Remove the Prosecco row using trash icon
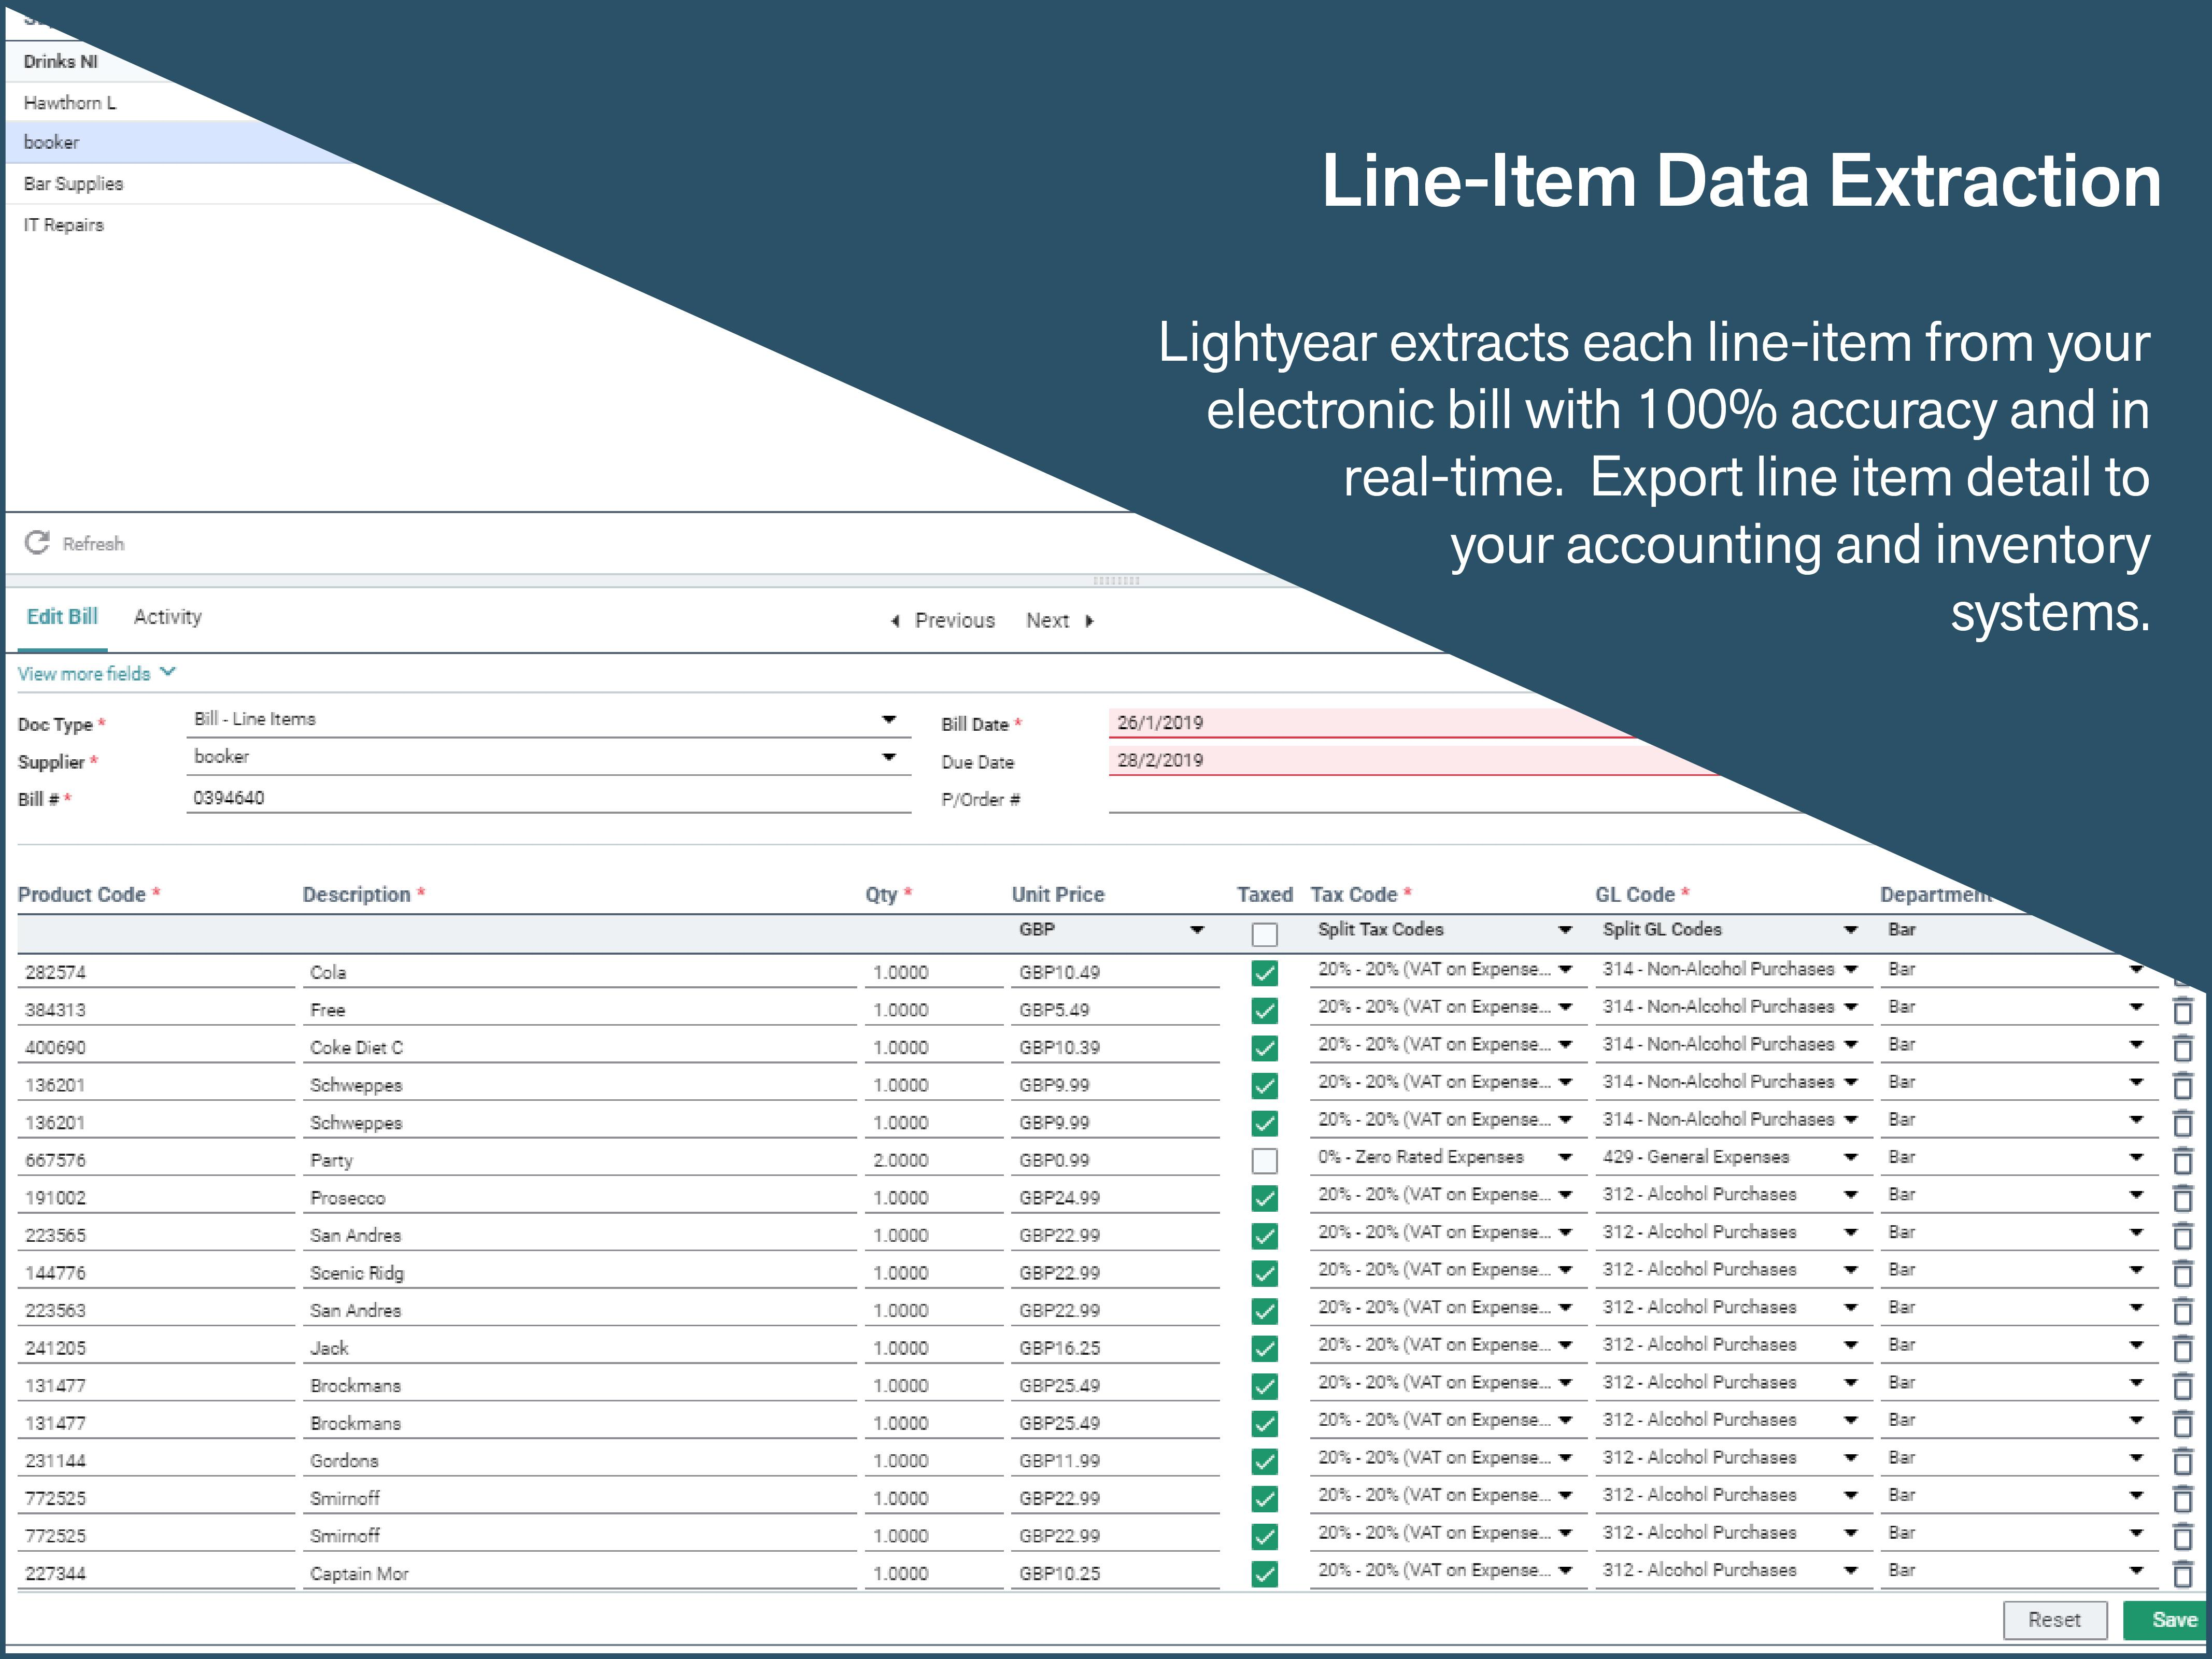This screenshot has width=2212, height=1659. (2183, 1198)
